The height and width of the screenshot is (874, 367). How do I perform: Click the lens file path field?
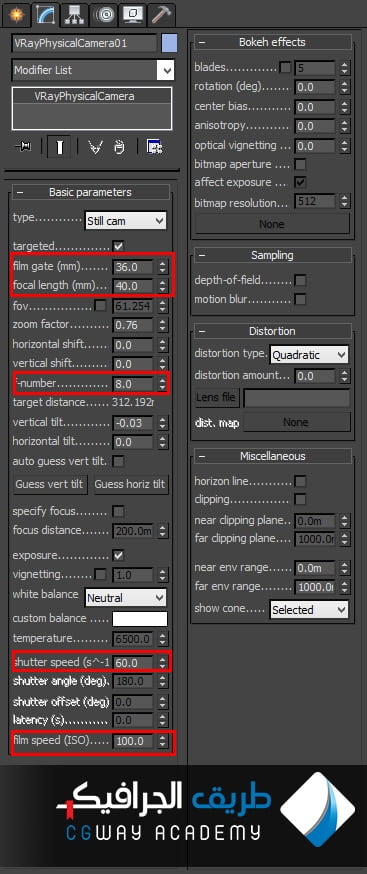pyautogui.click(x=297, y=398)
